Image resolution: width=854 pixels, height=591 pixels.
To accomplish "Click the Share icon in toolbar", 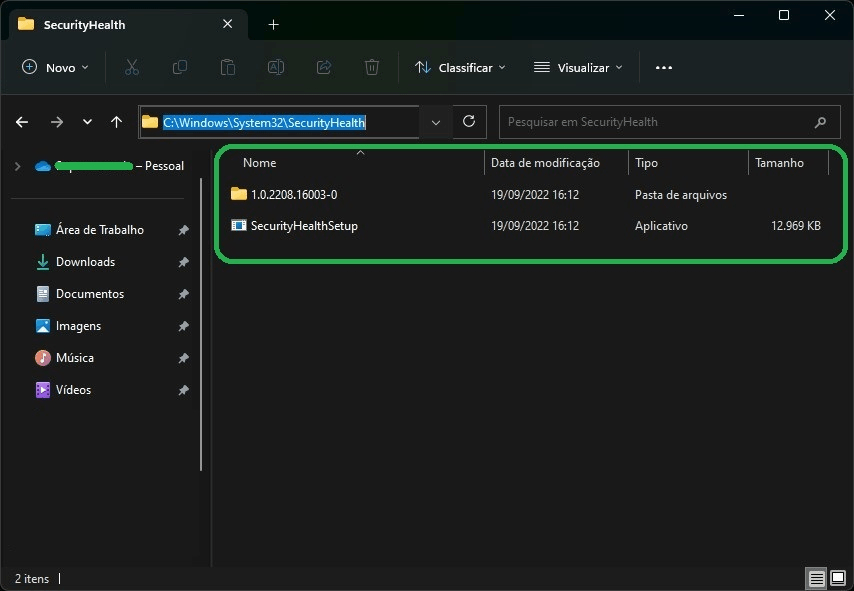I will coord(324,68).
